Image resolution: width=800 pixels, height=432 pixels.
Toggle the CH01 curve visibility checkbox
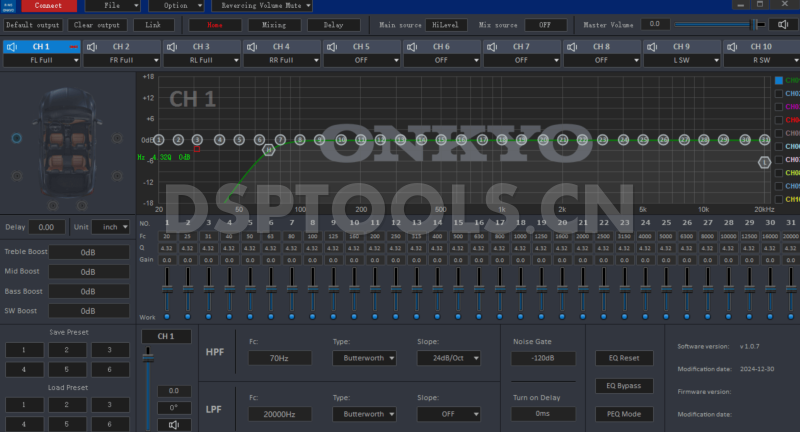click(779, 80)
